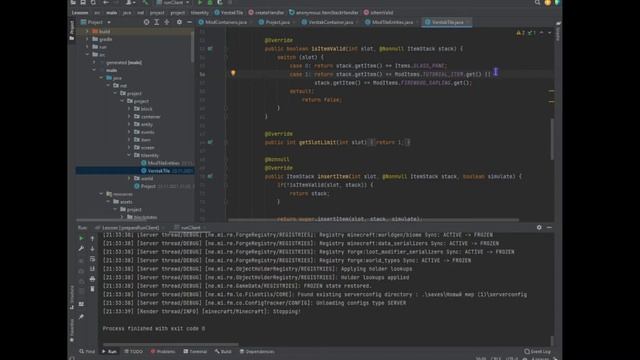This screenshot has height=360, width=640.
Task: Toggle Soft-Wrap in the Run console toolbar
Action: [92, 259]
